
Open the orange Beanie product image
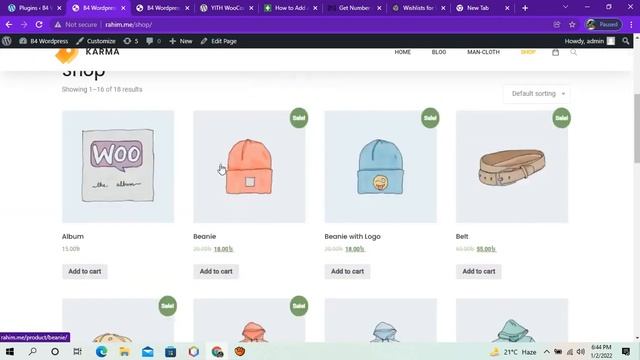(x=249, y=167)
